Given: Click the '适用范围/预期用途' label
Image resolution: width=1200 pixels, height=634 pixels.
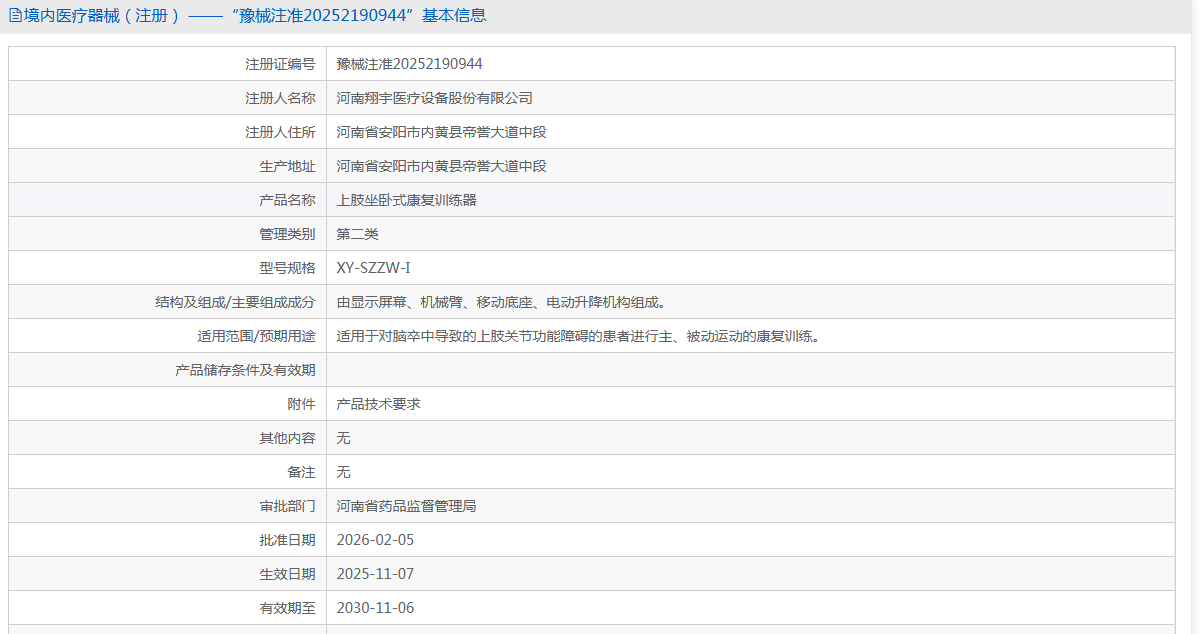Looking at the screenshot, I should [258, 336].
